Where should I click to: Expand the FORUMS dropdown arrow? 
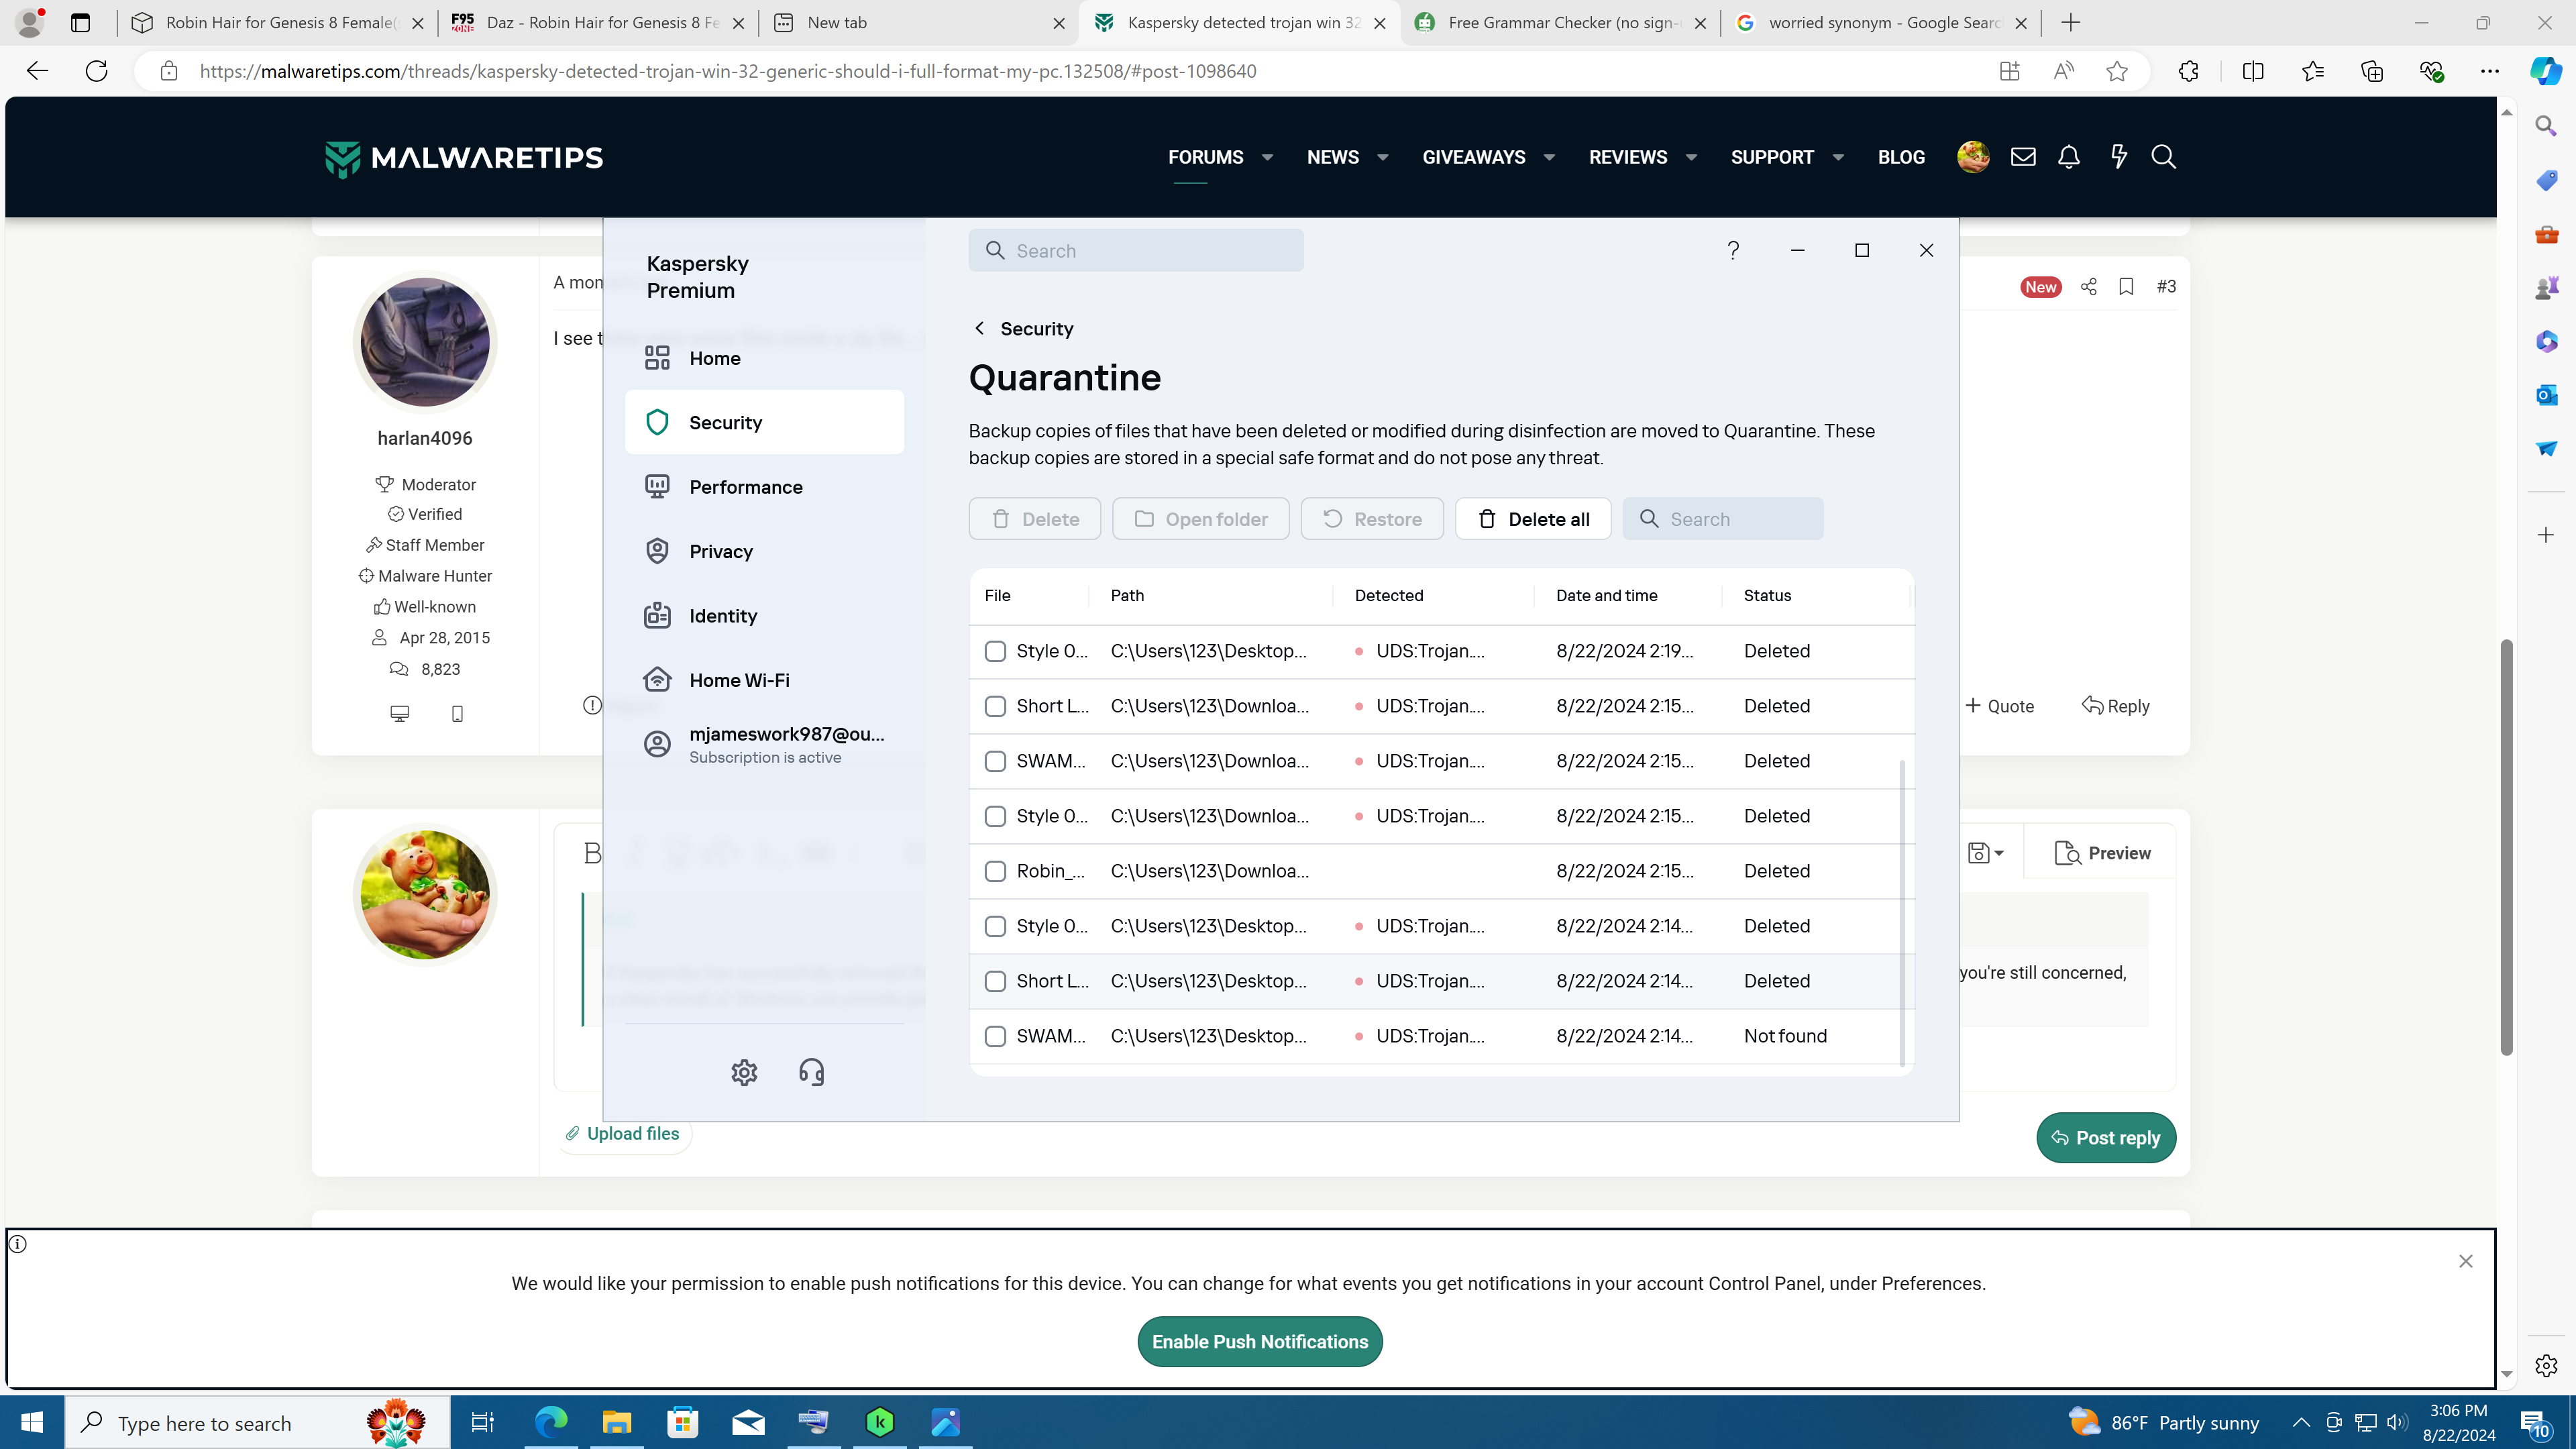click(1267, 157)
